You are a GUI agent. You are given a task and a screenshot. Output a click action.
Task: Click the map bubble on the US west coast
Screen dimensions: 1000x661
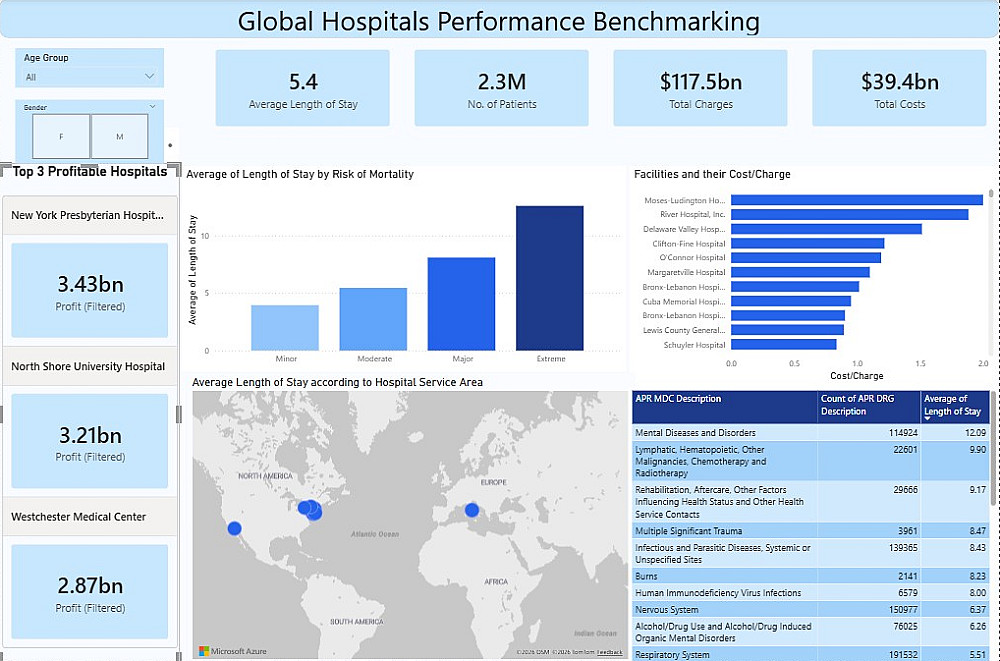pyautogui.click(x=235, y=528)
